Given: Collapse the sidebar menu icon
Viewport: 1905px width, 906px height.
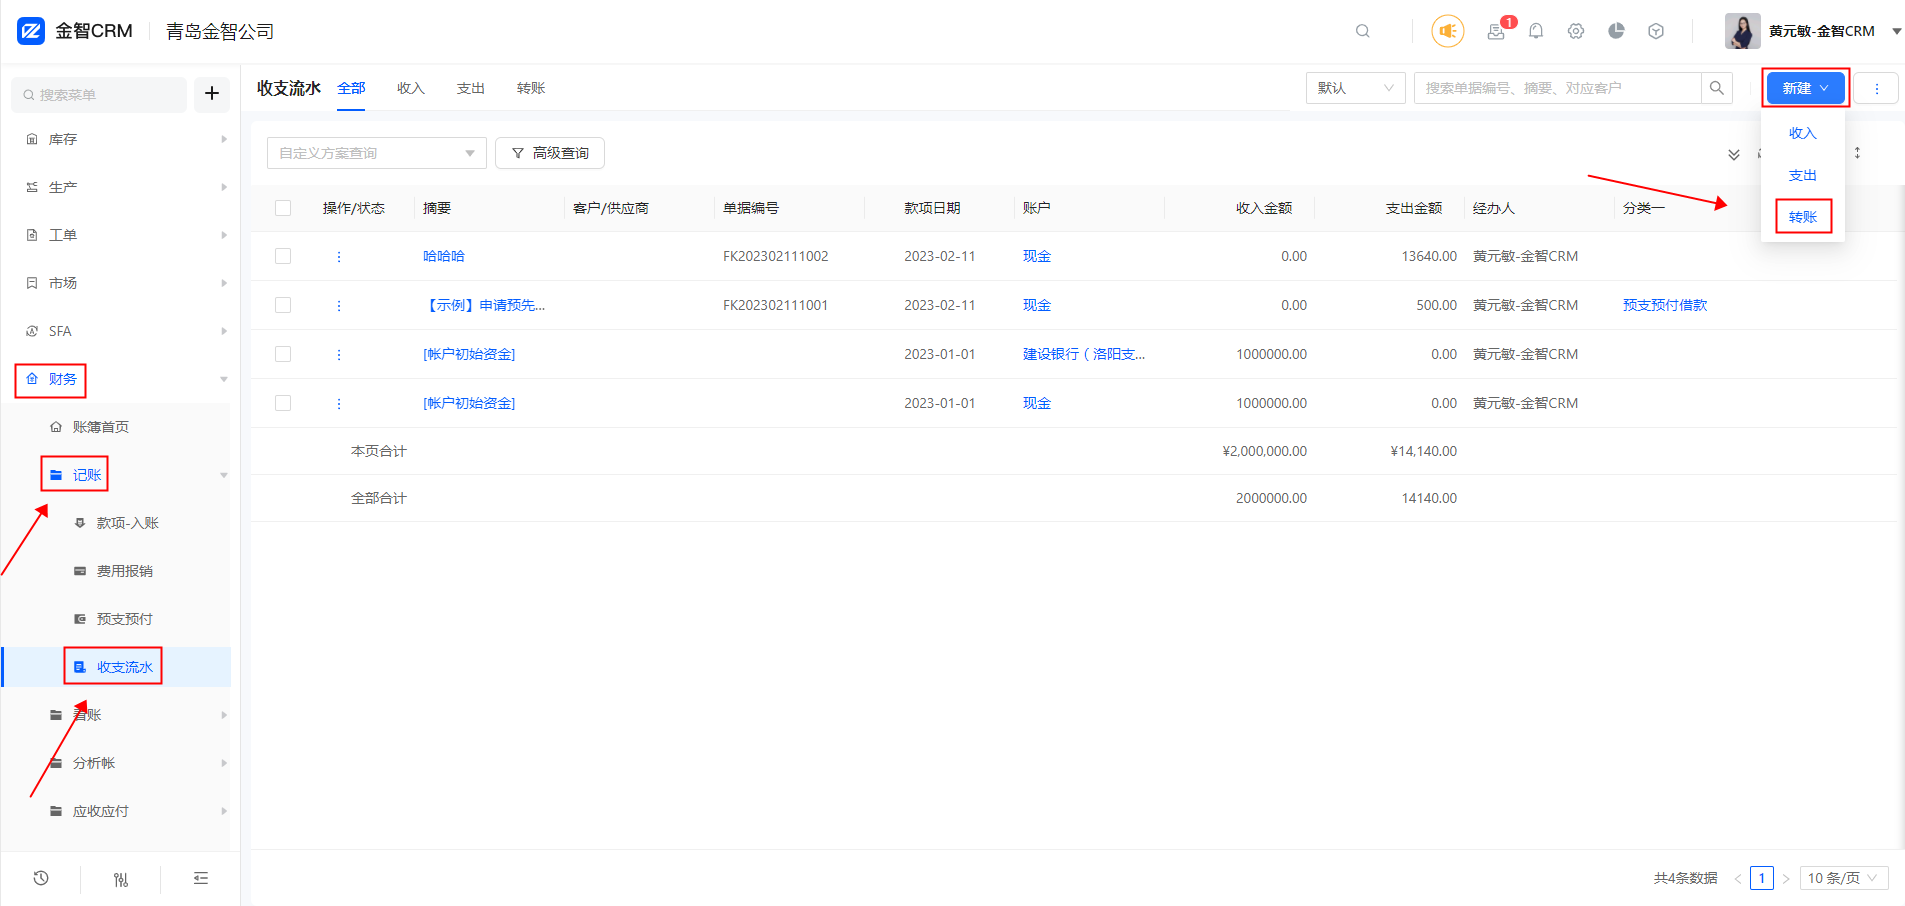Looking at the screenshot, I should (201, 878).
